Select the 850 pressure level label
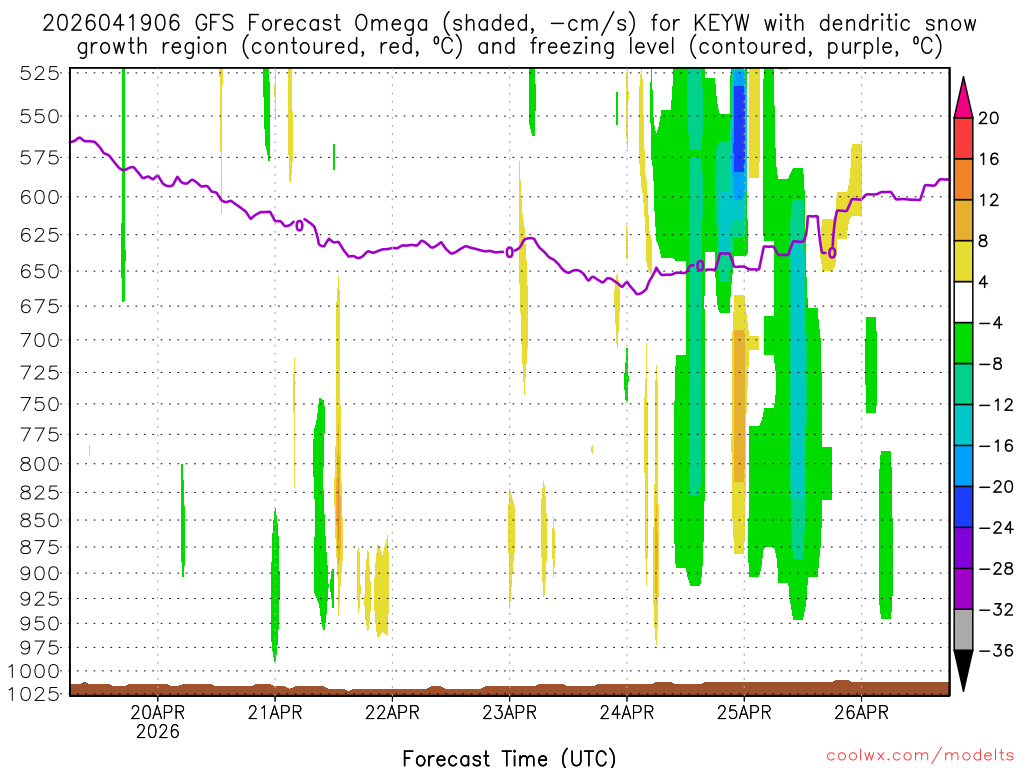This screenshot has height=768, width=1024. coord(40,520)
